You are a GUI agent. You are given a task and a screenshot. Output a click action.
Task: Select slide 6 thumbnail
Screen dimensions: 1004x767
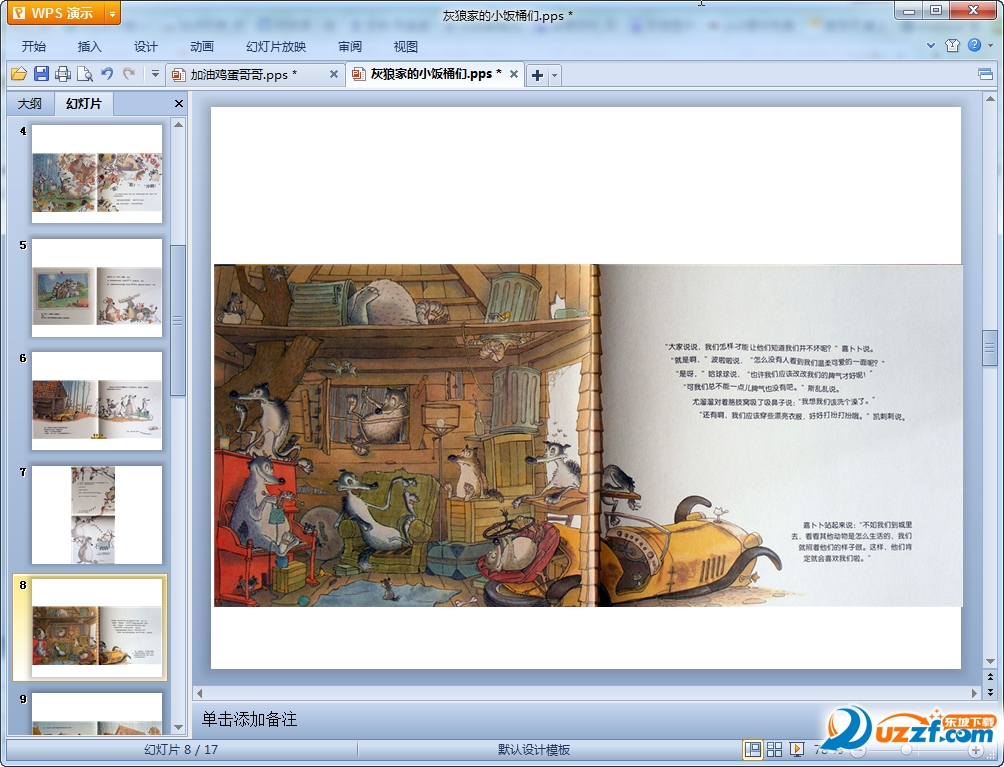click(x=97, y=401)
